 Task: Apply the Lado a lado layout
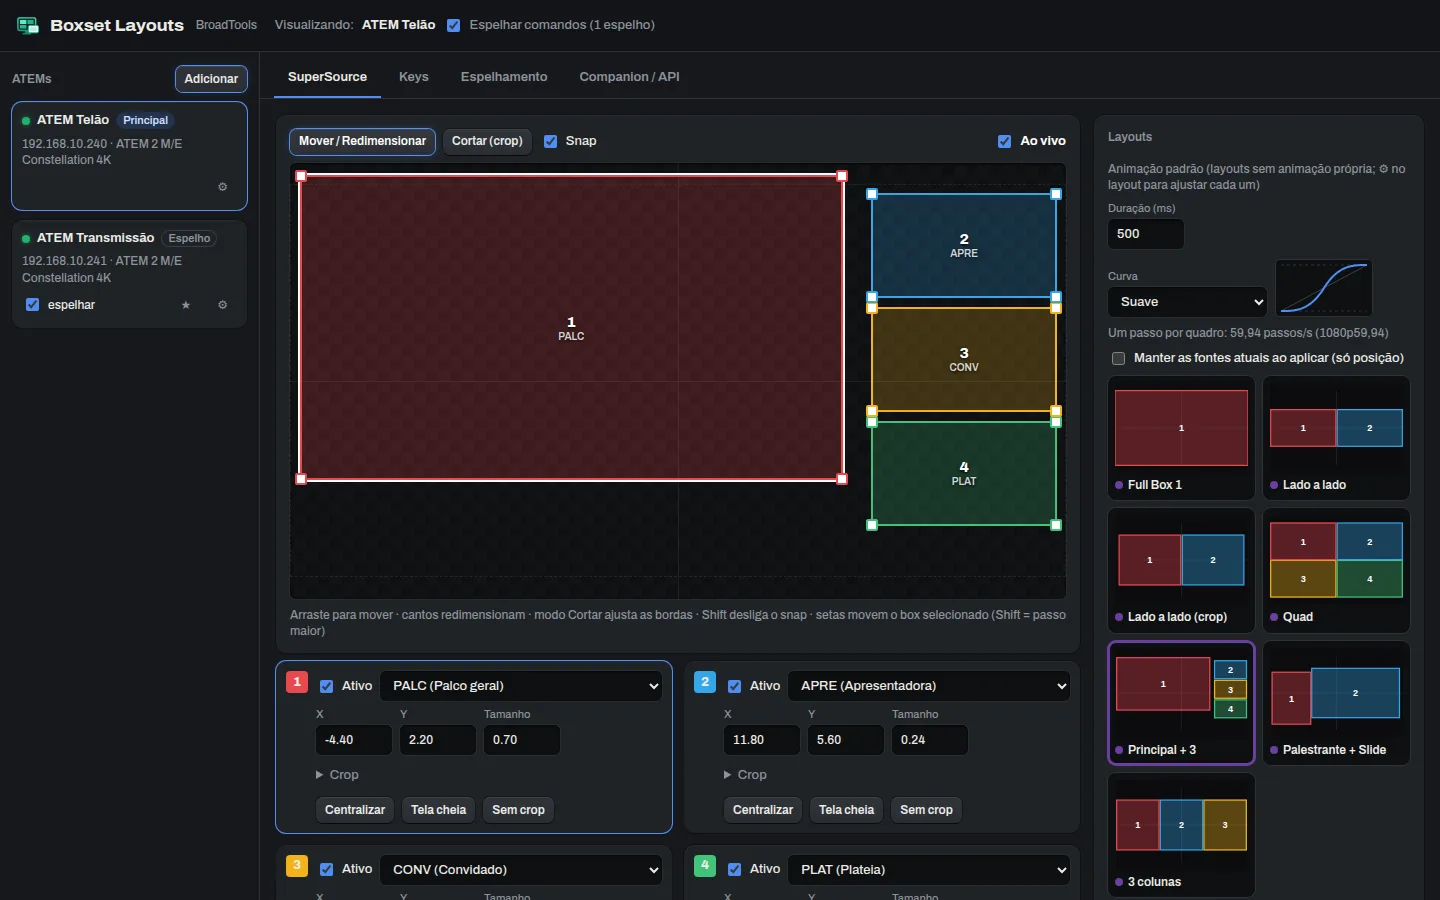click(x=1336, y=438)
